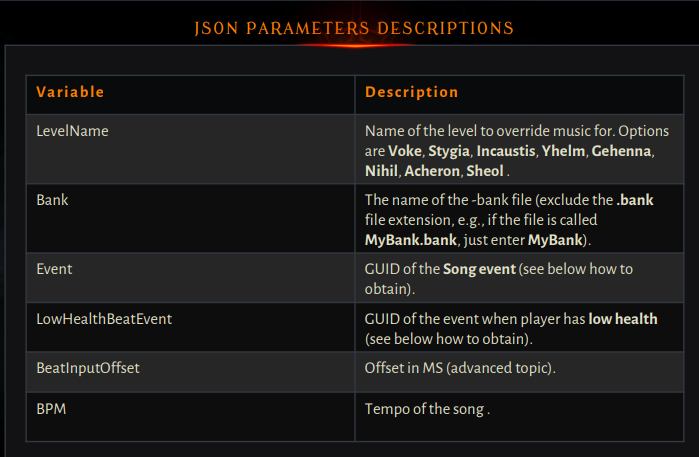
Task: Click the bold Gehenna level name
Action: pos(621,151)
